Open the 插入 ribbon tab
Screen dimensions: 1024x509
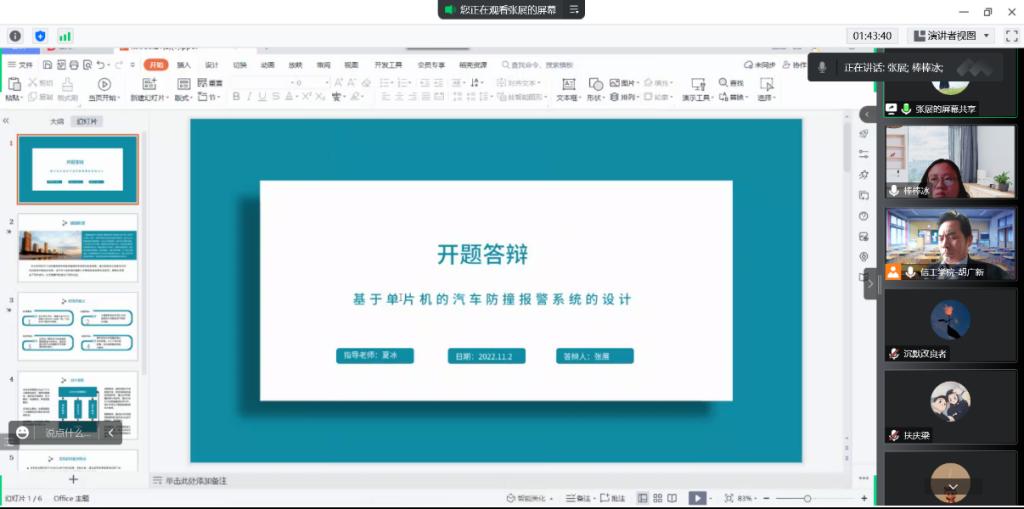coord(184,65)
